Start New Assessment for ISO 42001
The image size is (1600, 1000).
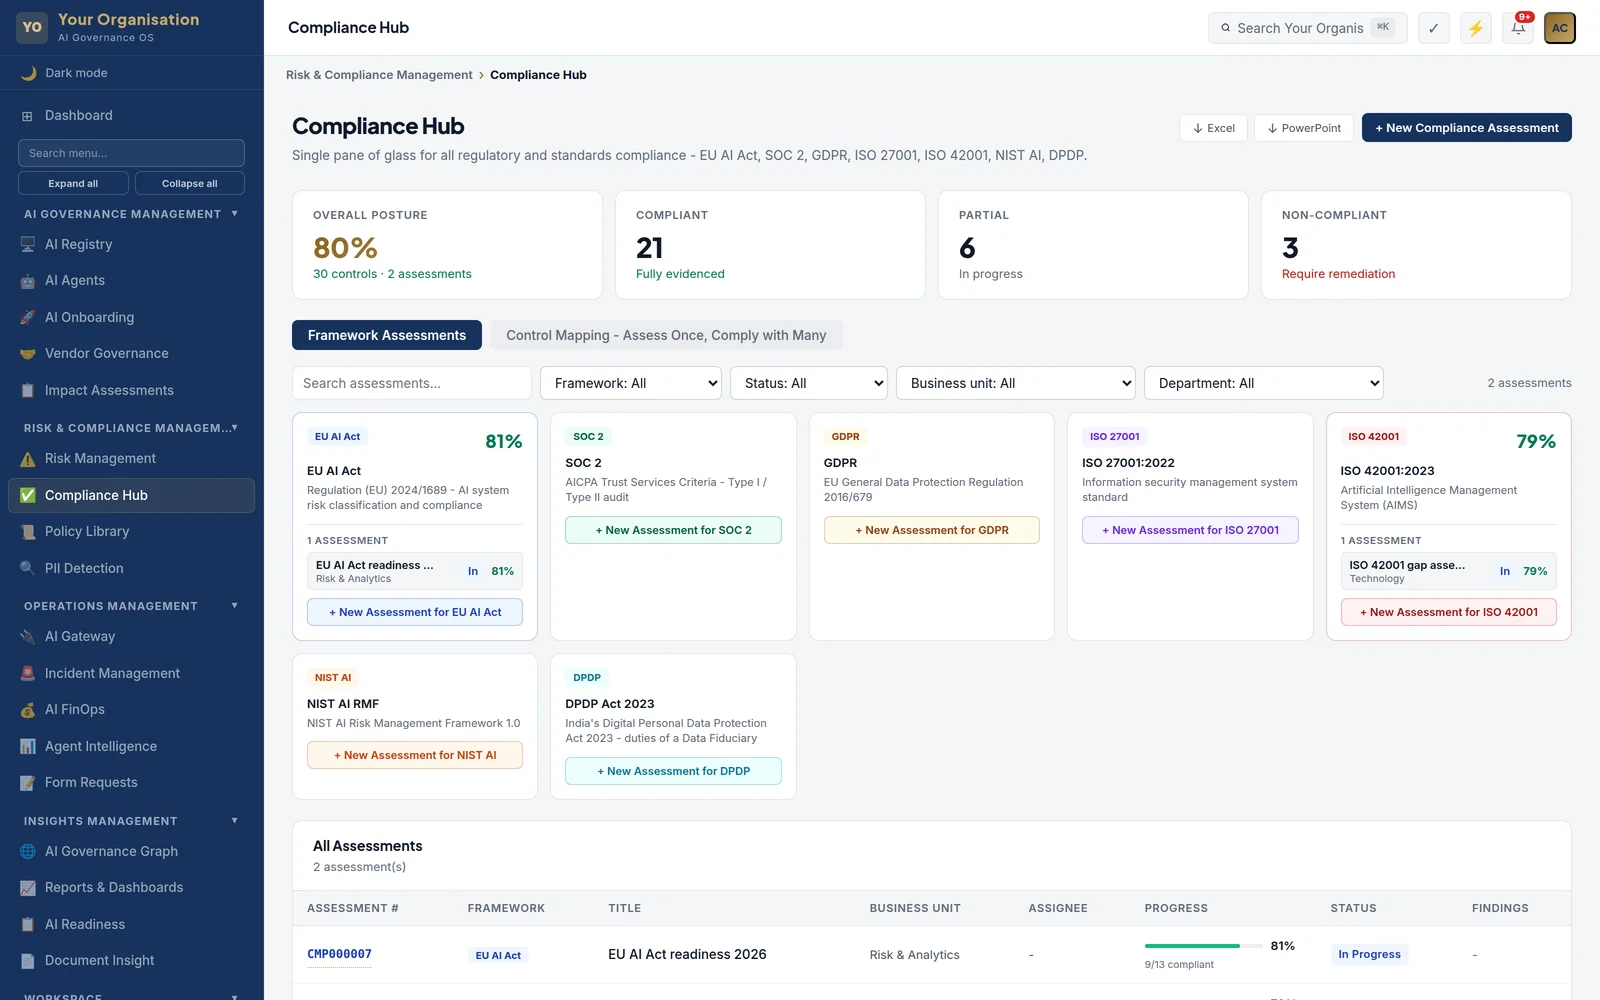pyautogui.click(x=1449, y=612)
